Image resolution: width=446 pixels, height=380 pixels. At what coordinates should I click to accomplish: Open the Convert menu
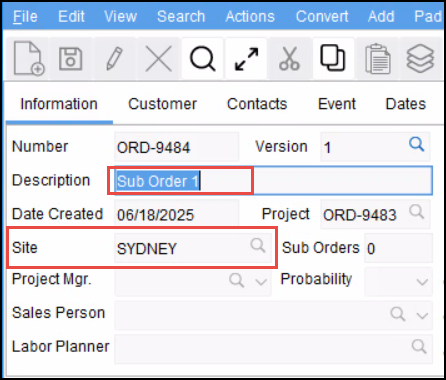point(322,16)
